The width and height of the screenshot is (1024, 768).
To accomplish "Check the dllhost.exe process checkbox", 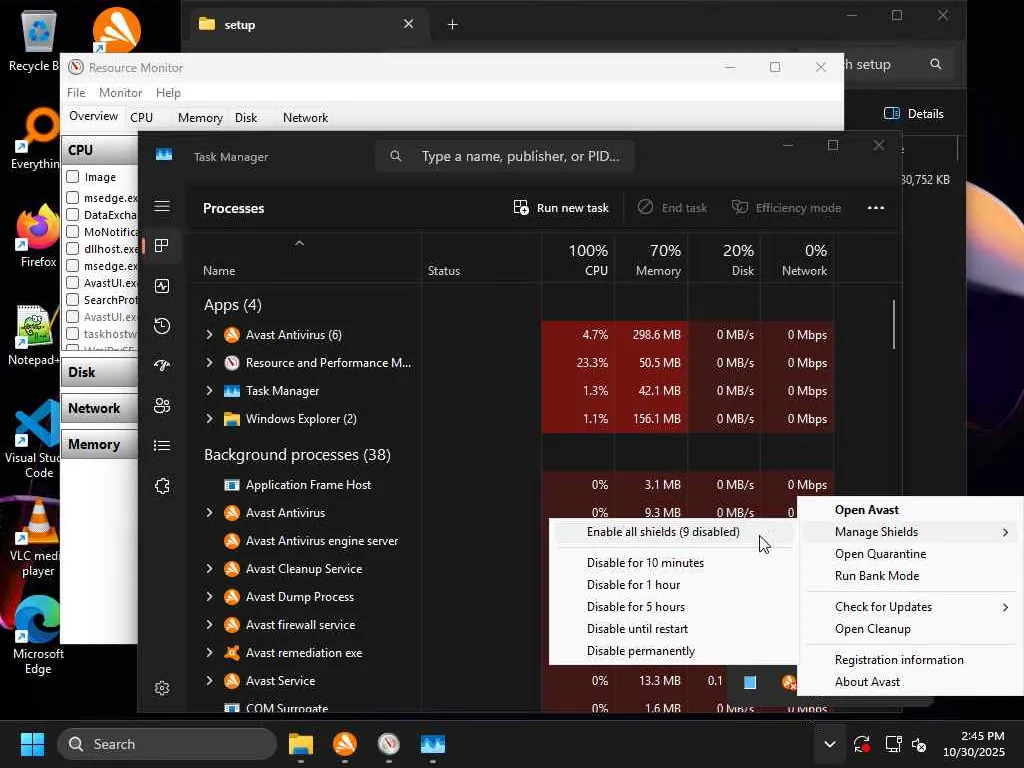I will pos(72,249).
